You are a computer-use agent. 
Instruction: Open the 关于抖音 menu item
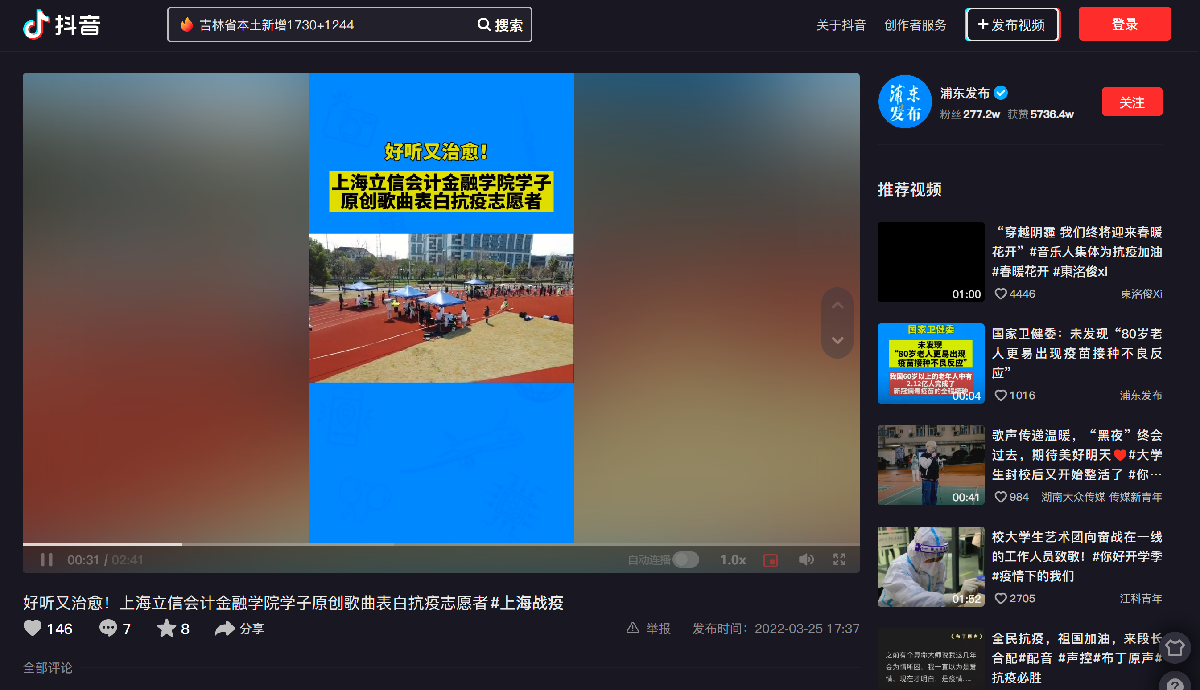point(841,25)
